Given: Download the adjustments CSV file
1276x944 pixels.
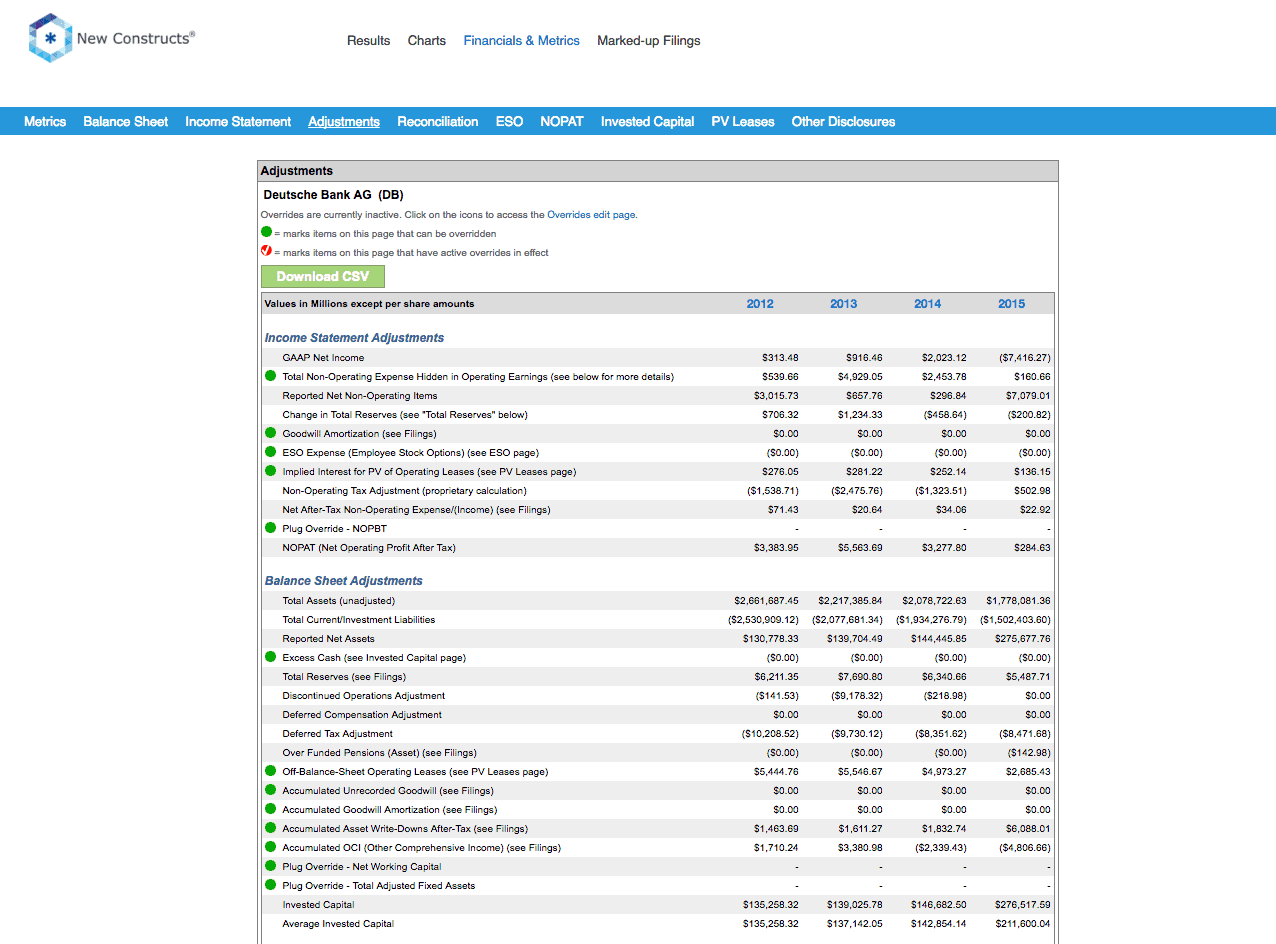Looking at the screenshot, I should point(323,276).
